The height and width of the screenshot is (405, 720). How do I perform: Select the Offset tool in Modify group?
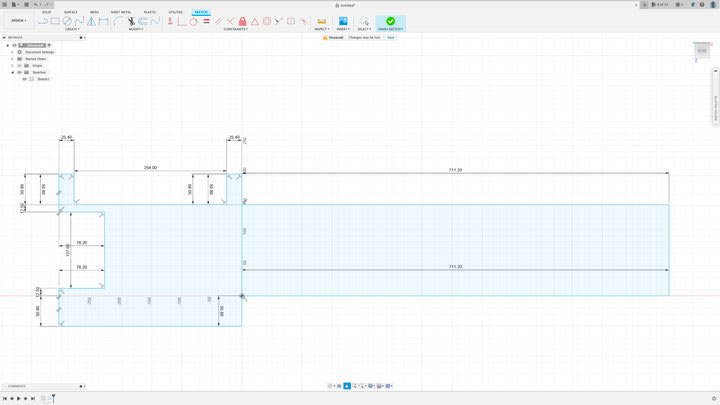[143, 21]
